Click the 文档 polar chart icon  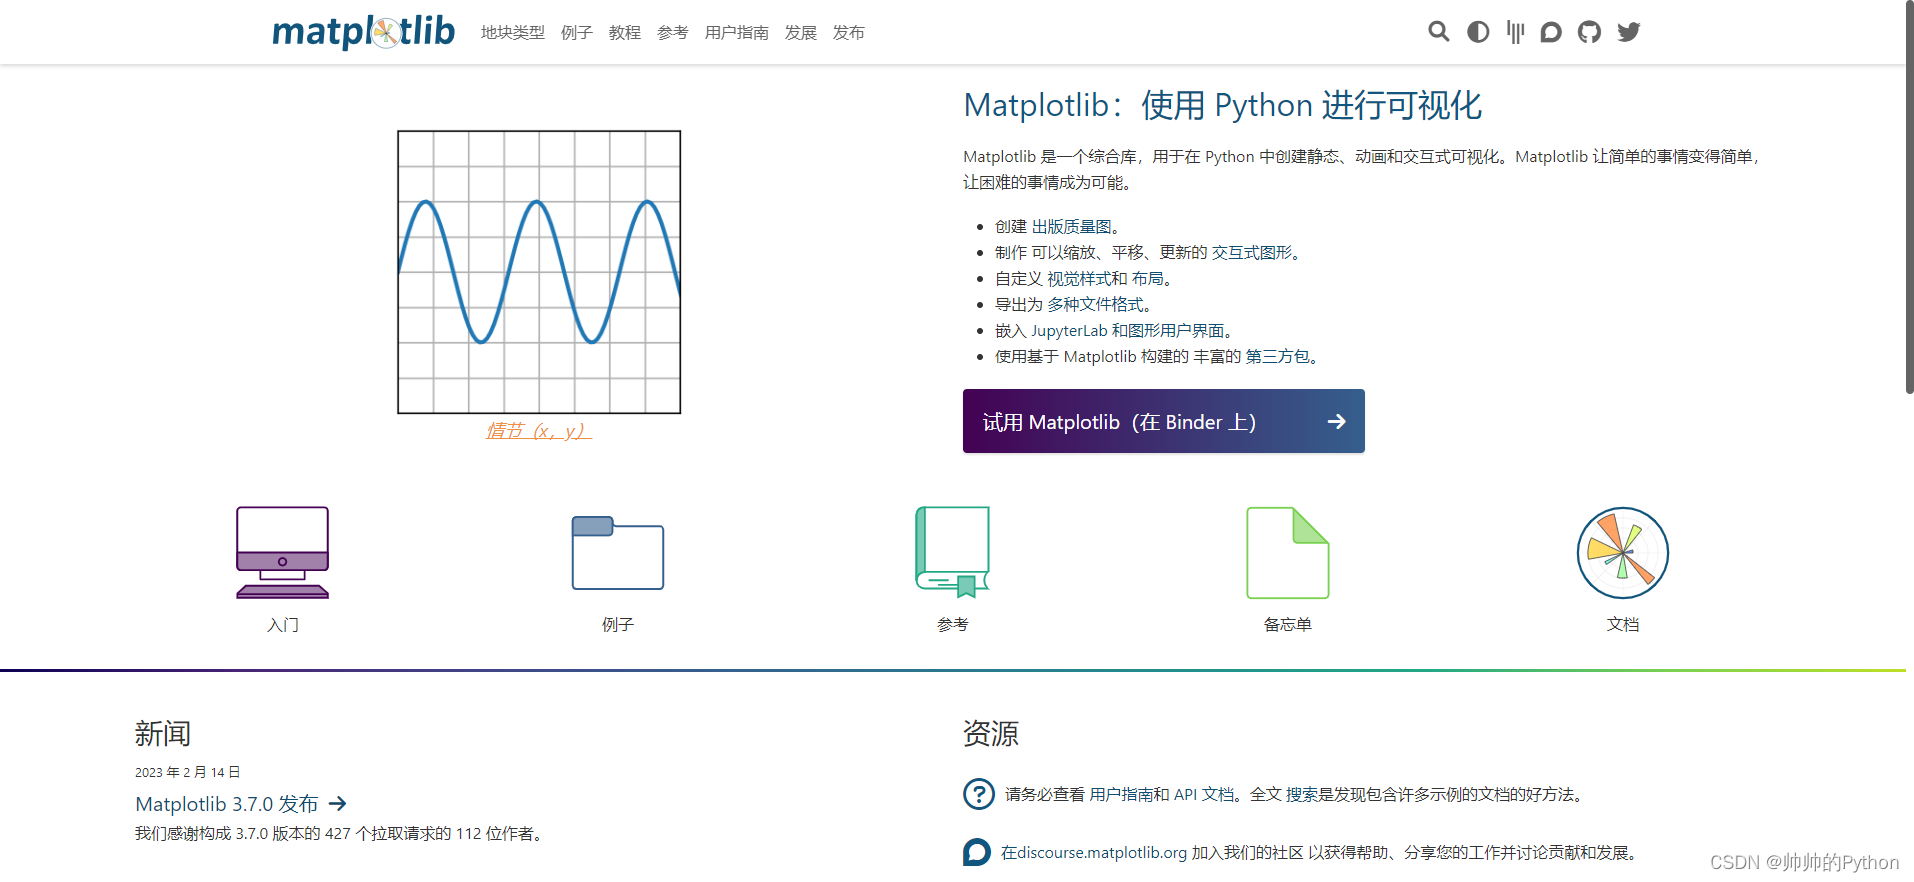(x=1623, y=552)
